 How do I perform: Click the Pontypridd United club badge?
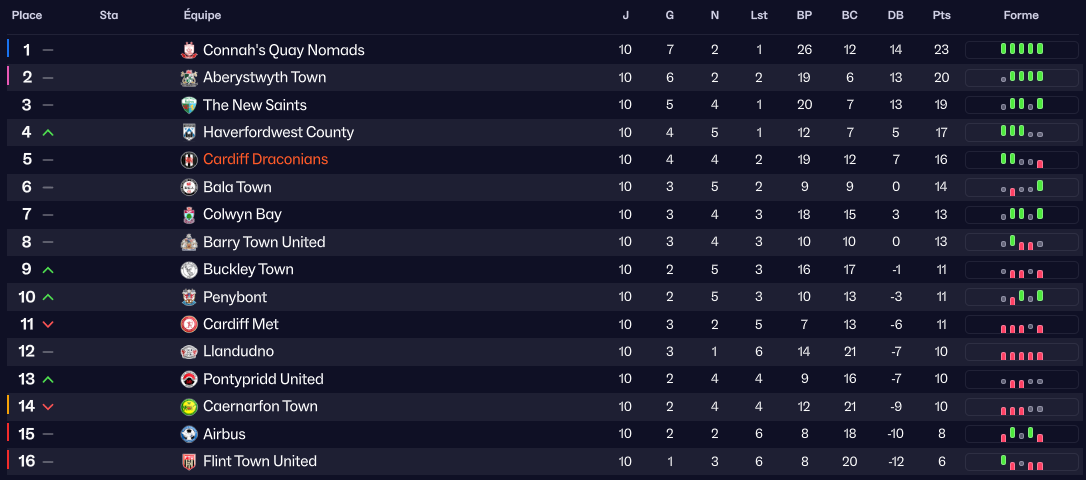pyautogui.click(x=189, y=379)
